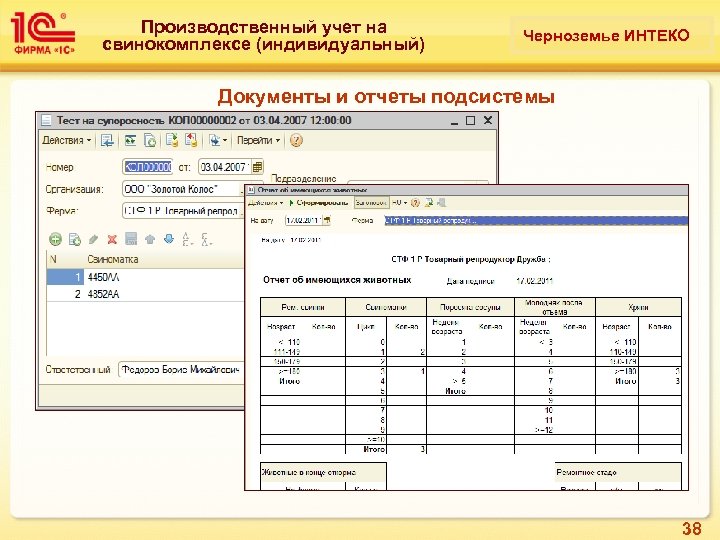
Task: Click the sort descending icon in table toolbar
Action: coord(206,239)
